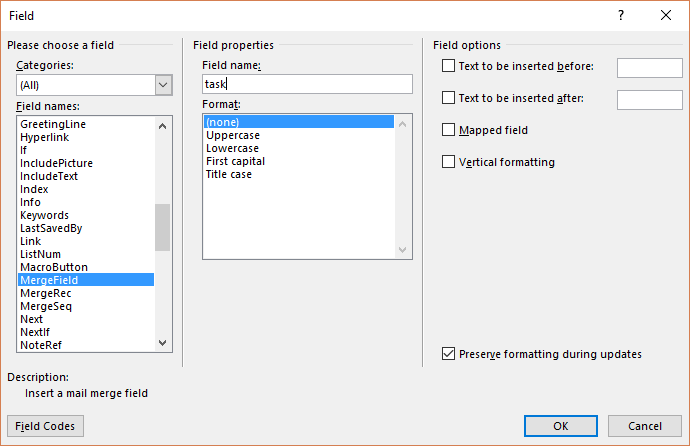Select Hyperlink in Field names list
The height and width of the screenshot is (446, 690).
pyautogui.click(x=45, y=137)
